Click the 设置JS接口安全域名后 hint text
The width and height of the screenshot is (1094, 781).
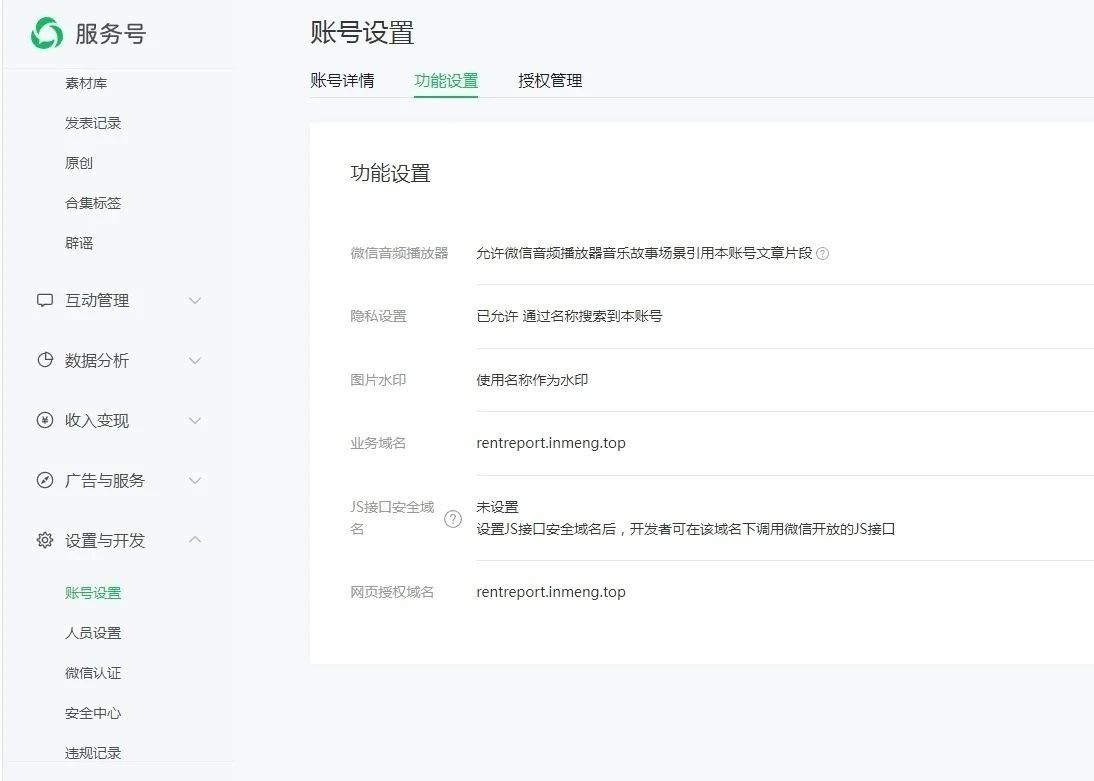[686, 529]
